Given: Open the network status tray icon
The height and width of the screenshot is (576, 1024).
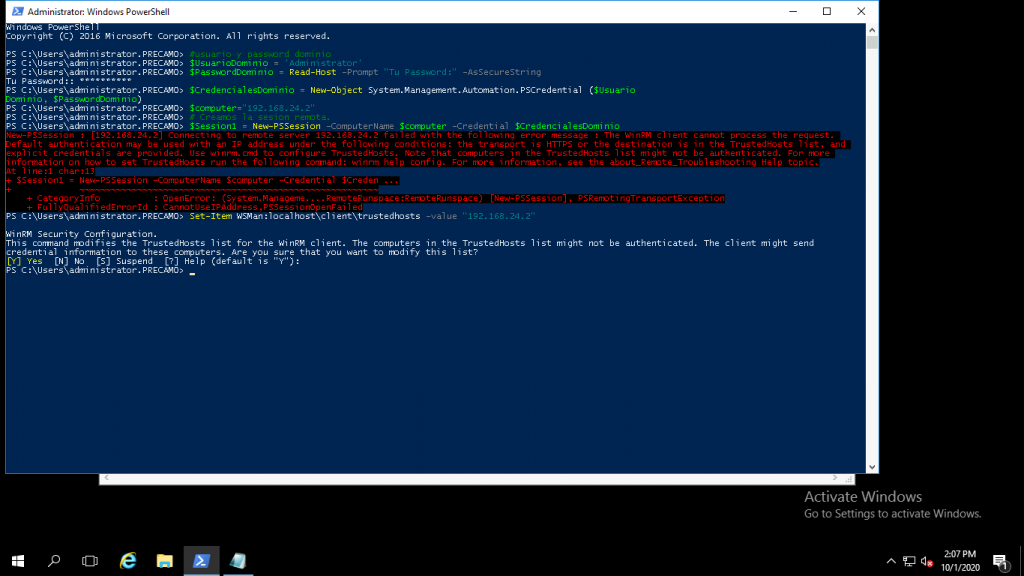Looking at the screenshot, I should [x=909, y=561].
